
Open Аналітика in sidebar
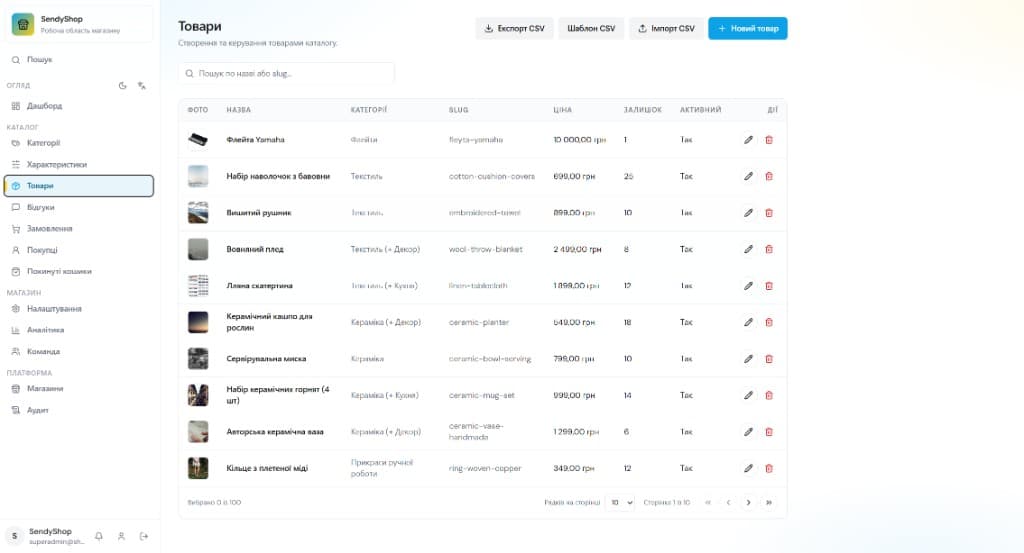point(78,330)
